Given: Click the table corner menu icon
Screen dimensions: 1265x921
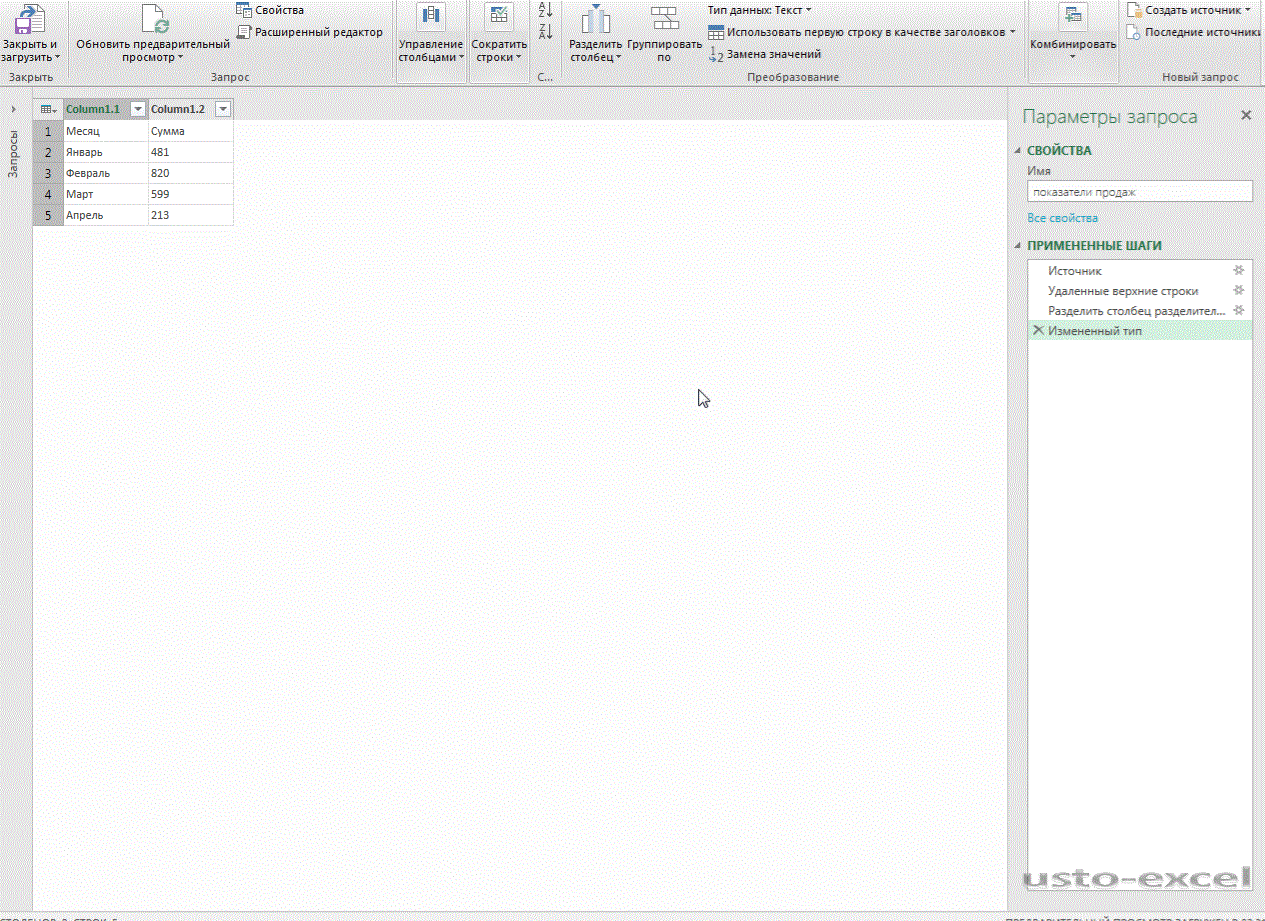Looking at the screenshot, I should tap(48, 109).
